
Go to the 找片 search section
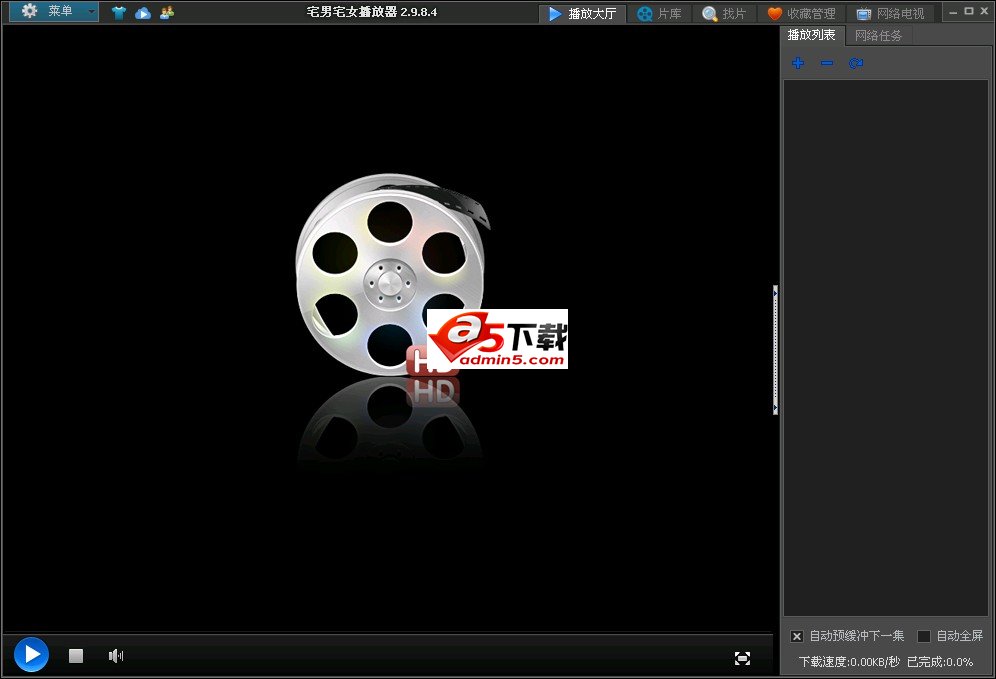724,14
